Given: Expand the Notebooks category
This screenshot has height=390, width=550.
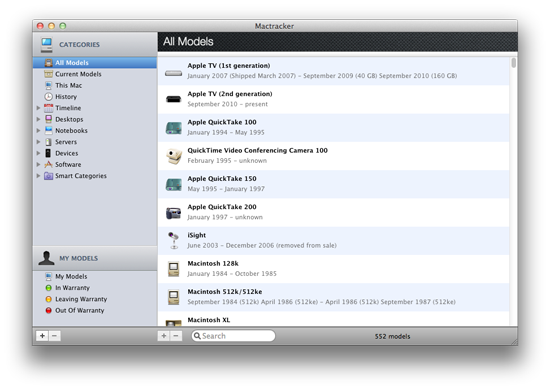Looking at the screenshot, I should click(x=38, y=130).
